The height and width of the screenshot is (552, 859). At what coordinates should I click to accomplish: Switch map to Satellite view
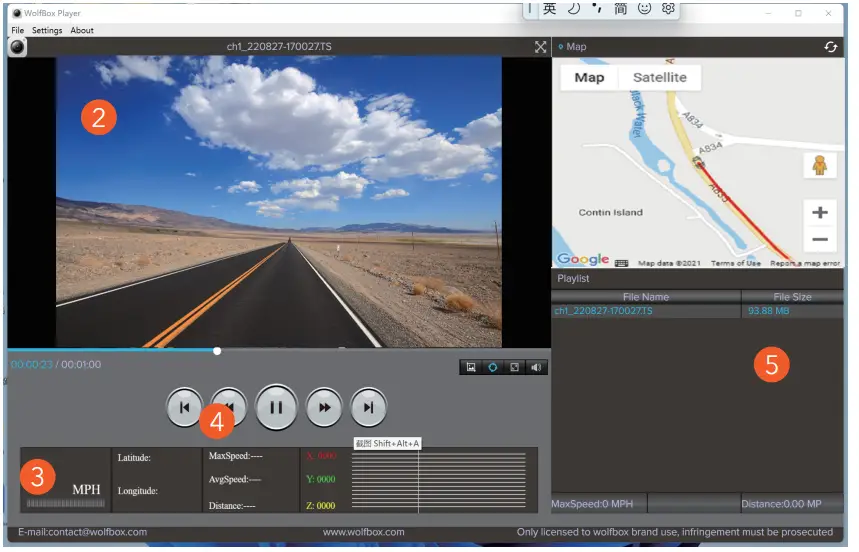pyautogui.click(x=660, y=78)
